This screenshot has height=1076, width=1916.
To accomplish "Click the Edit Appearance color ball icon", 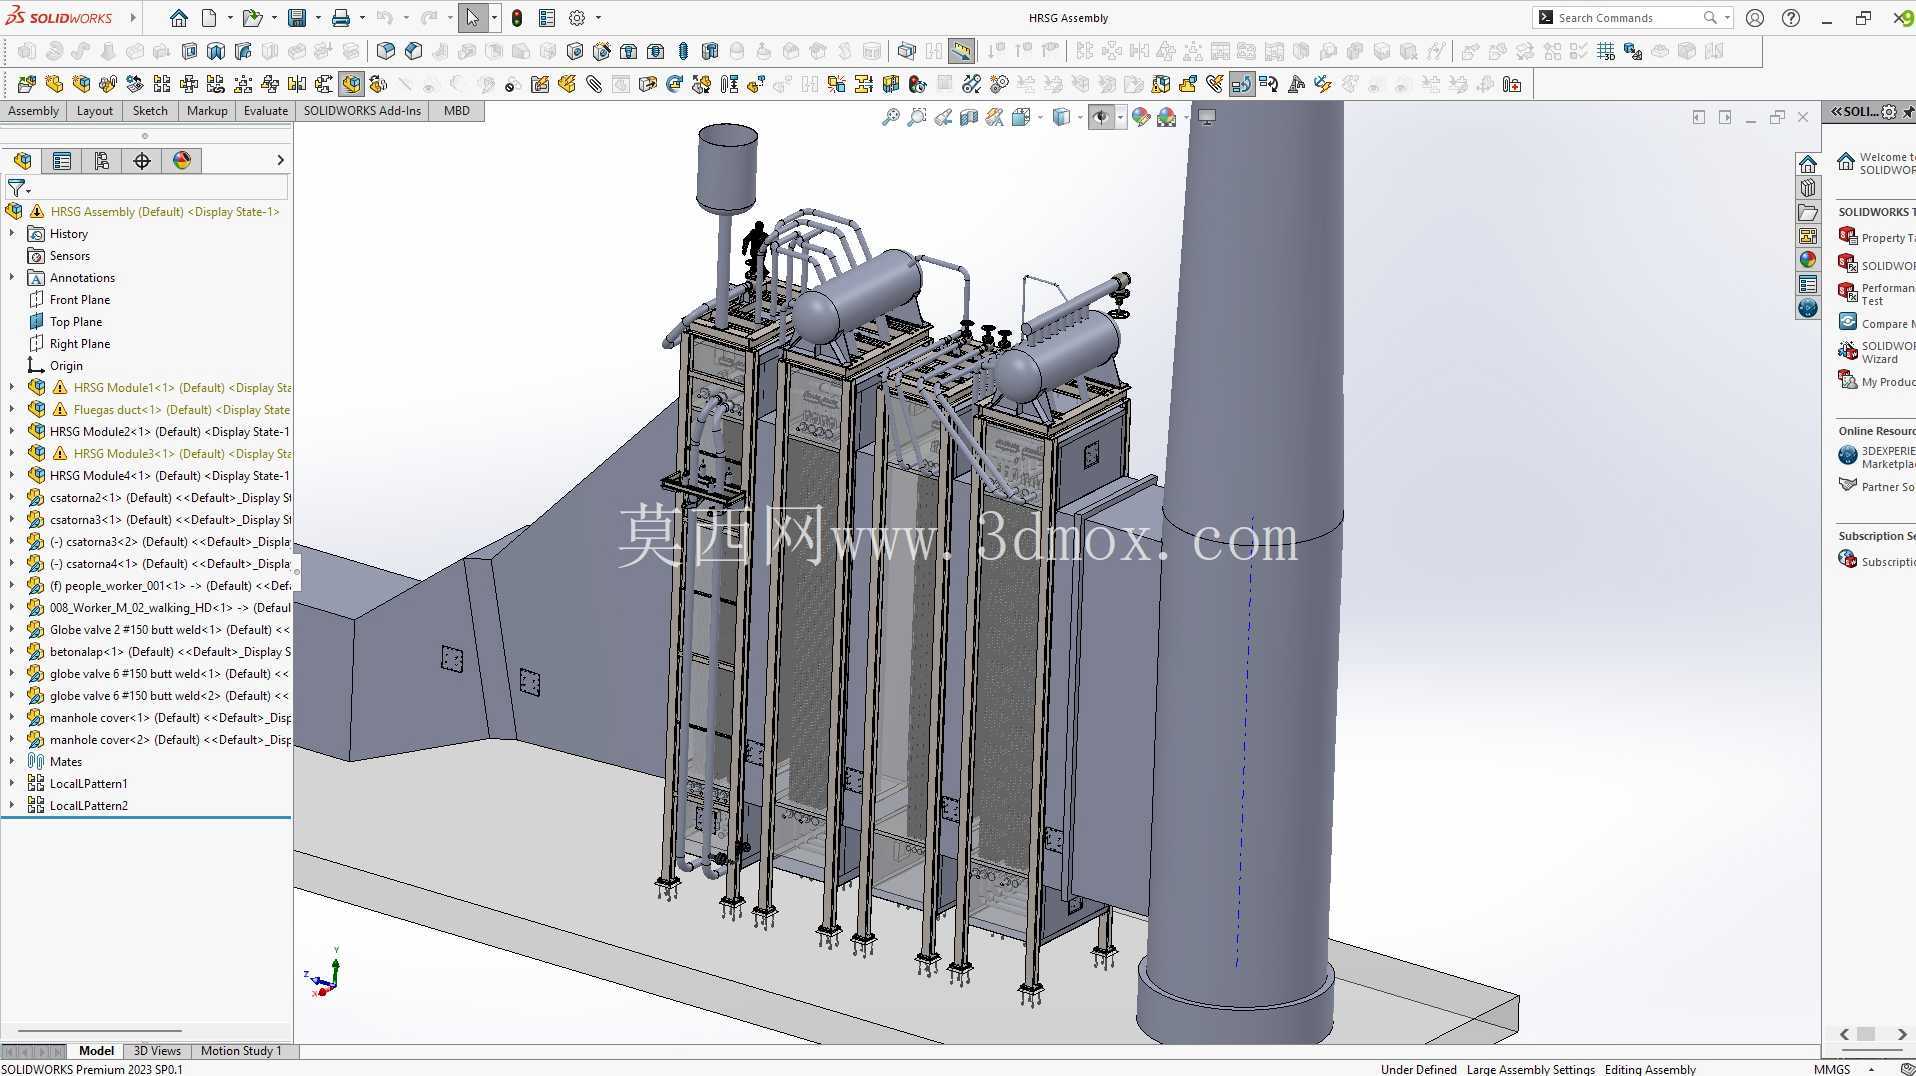I will [x=1141, y=118].
